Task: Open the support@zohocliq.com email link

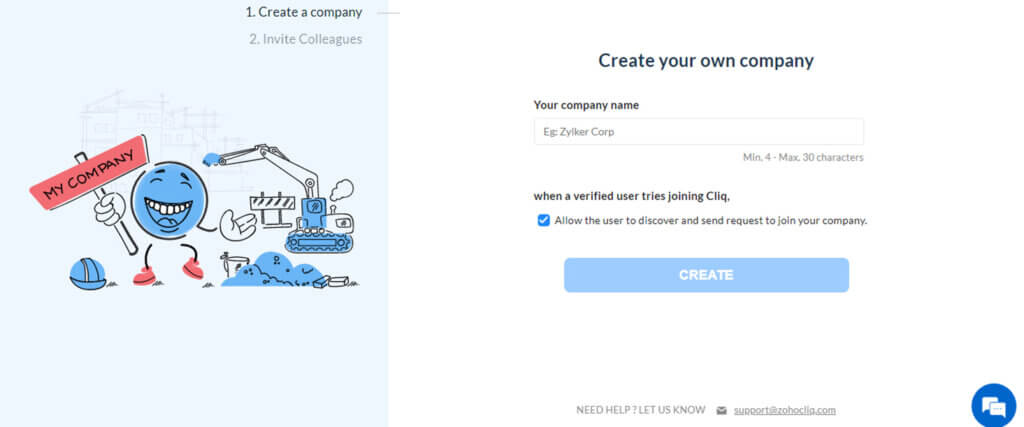Action: pos(784,410)
